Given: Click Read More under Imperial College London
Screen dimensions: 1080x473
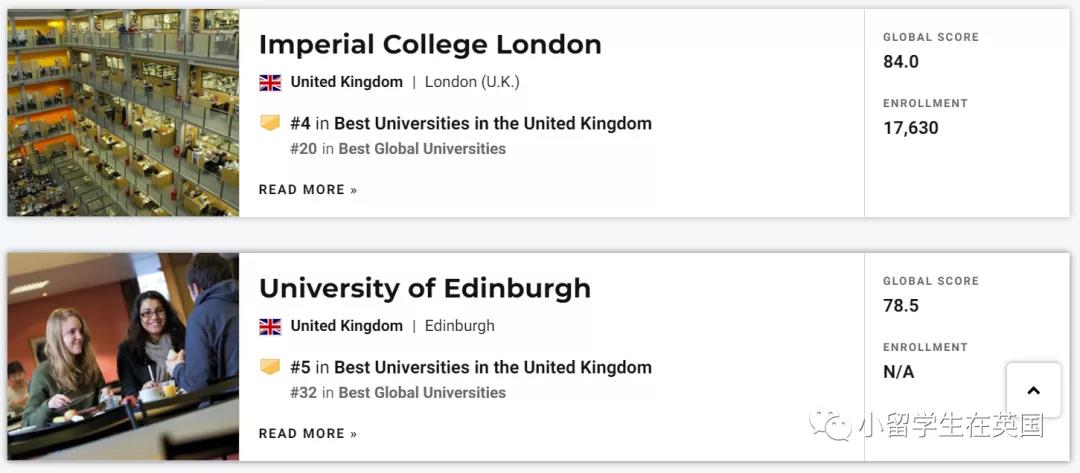Looking at the screenshot, I should (308, 190).
